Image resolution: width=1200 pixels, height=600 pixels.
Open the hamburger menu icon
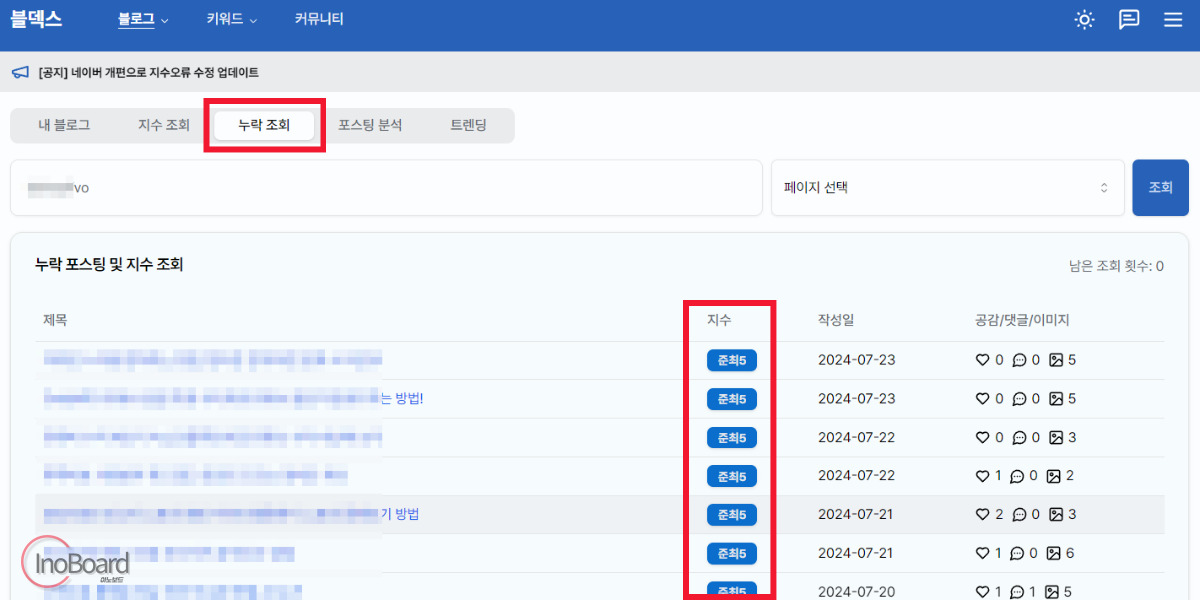click(x=1173, y=20)
